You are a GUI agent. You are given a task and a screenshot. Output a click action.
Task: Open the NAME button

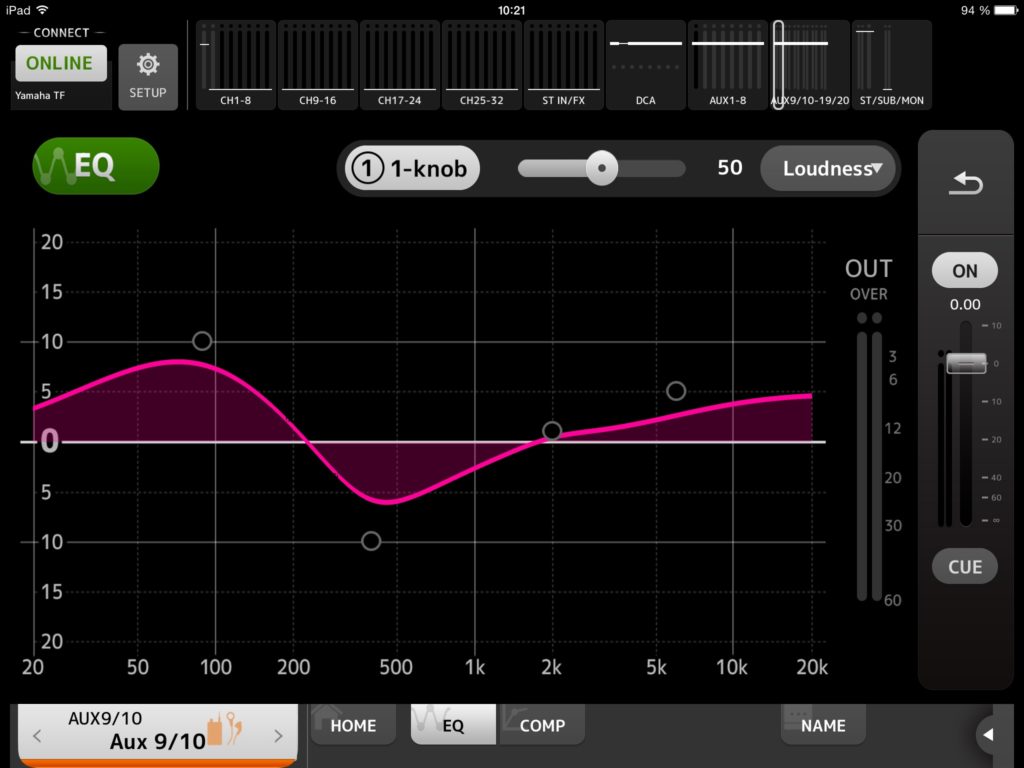point(823,726)
